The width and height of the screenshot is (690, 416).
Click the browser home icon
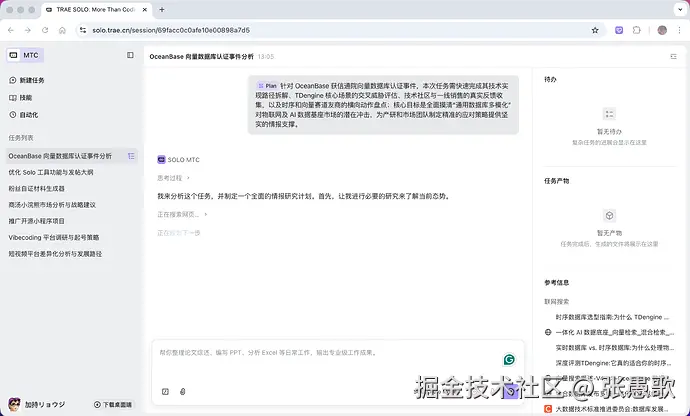(62, 30)
